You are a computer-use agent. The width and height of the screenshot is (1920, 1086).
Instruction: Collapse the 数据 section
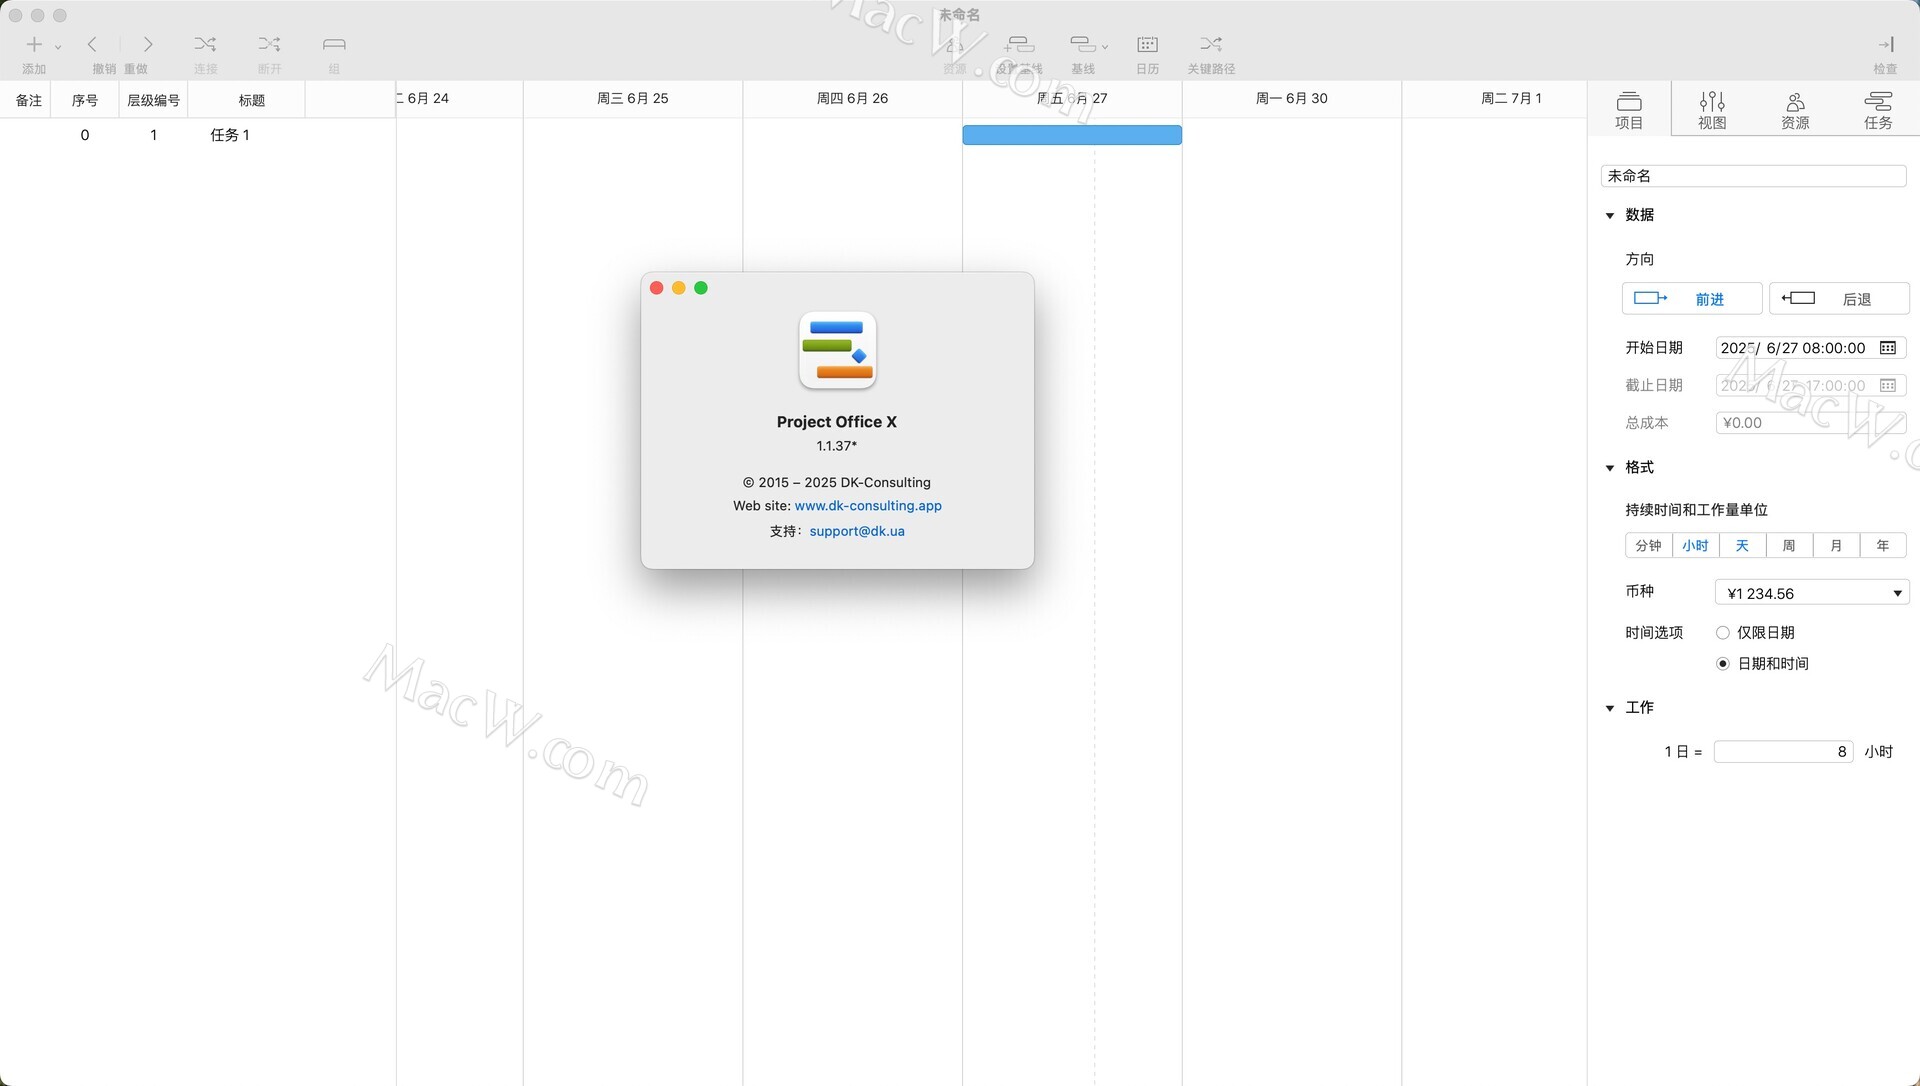[1610, 216]
